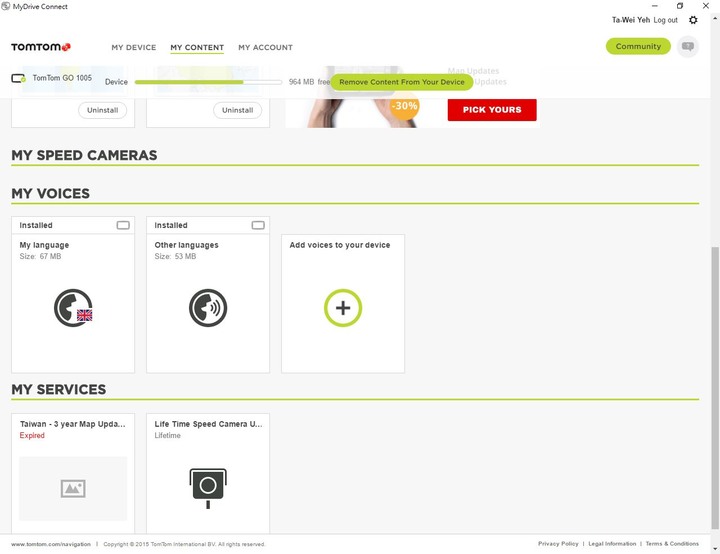Click the 'Taiwan - 3 year Map Upda...' title
The image size is (720, 554).
73,424
